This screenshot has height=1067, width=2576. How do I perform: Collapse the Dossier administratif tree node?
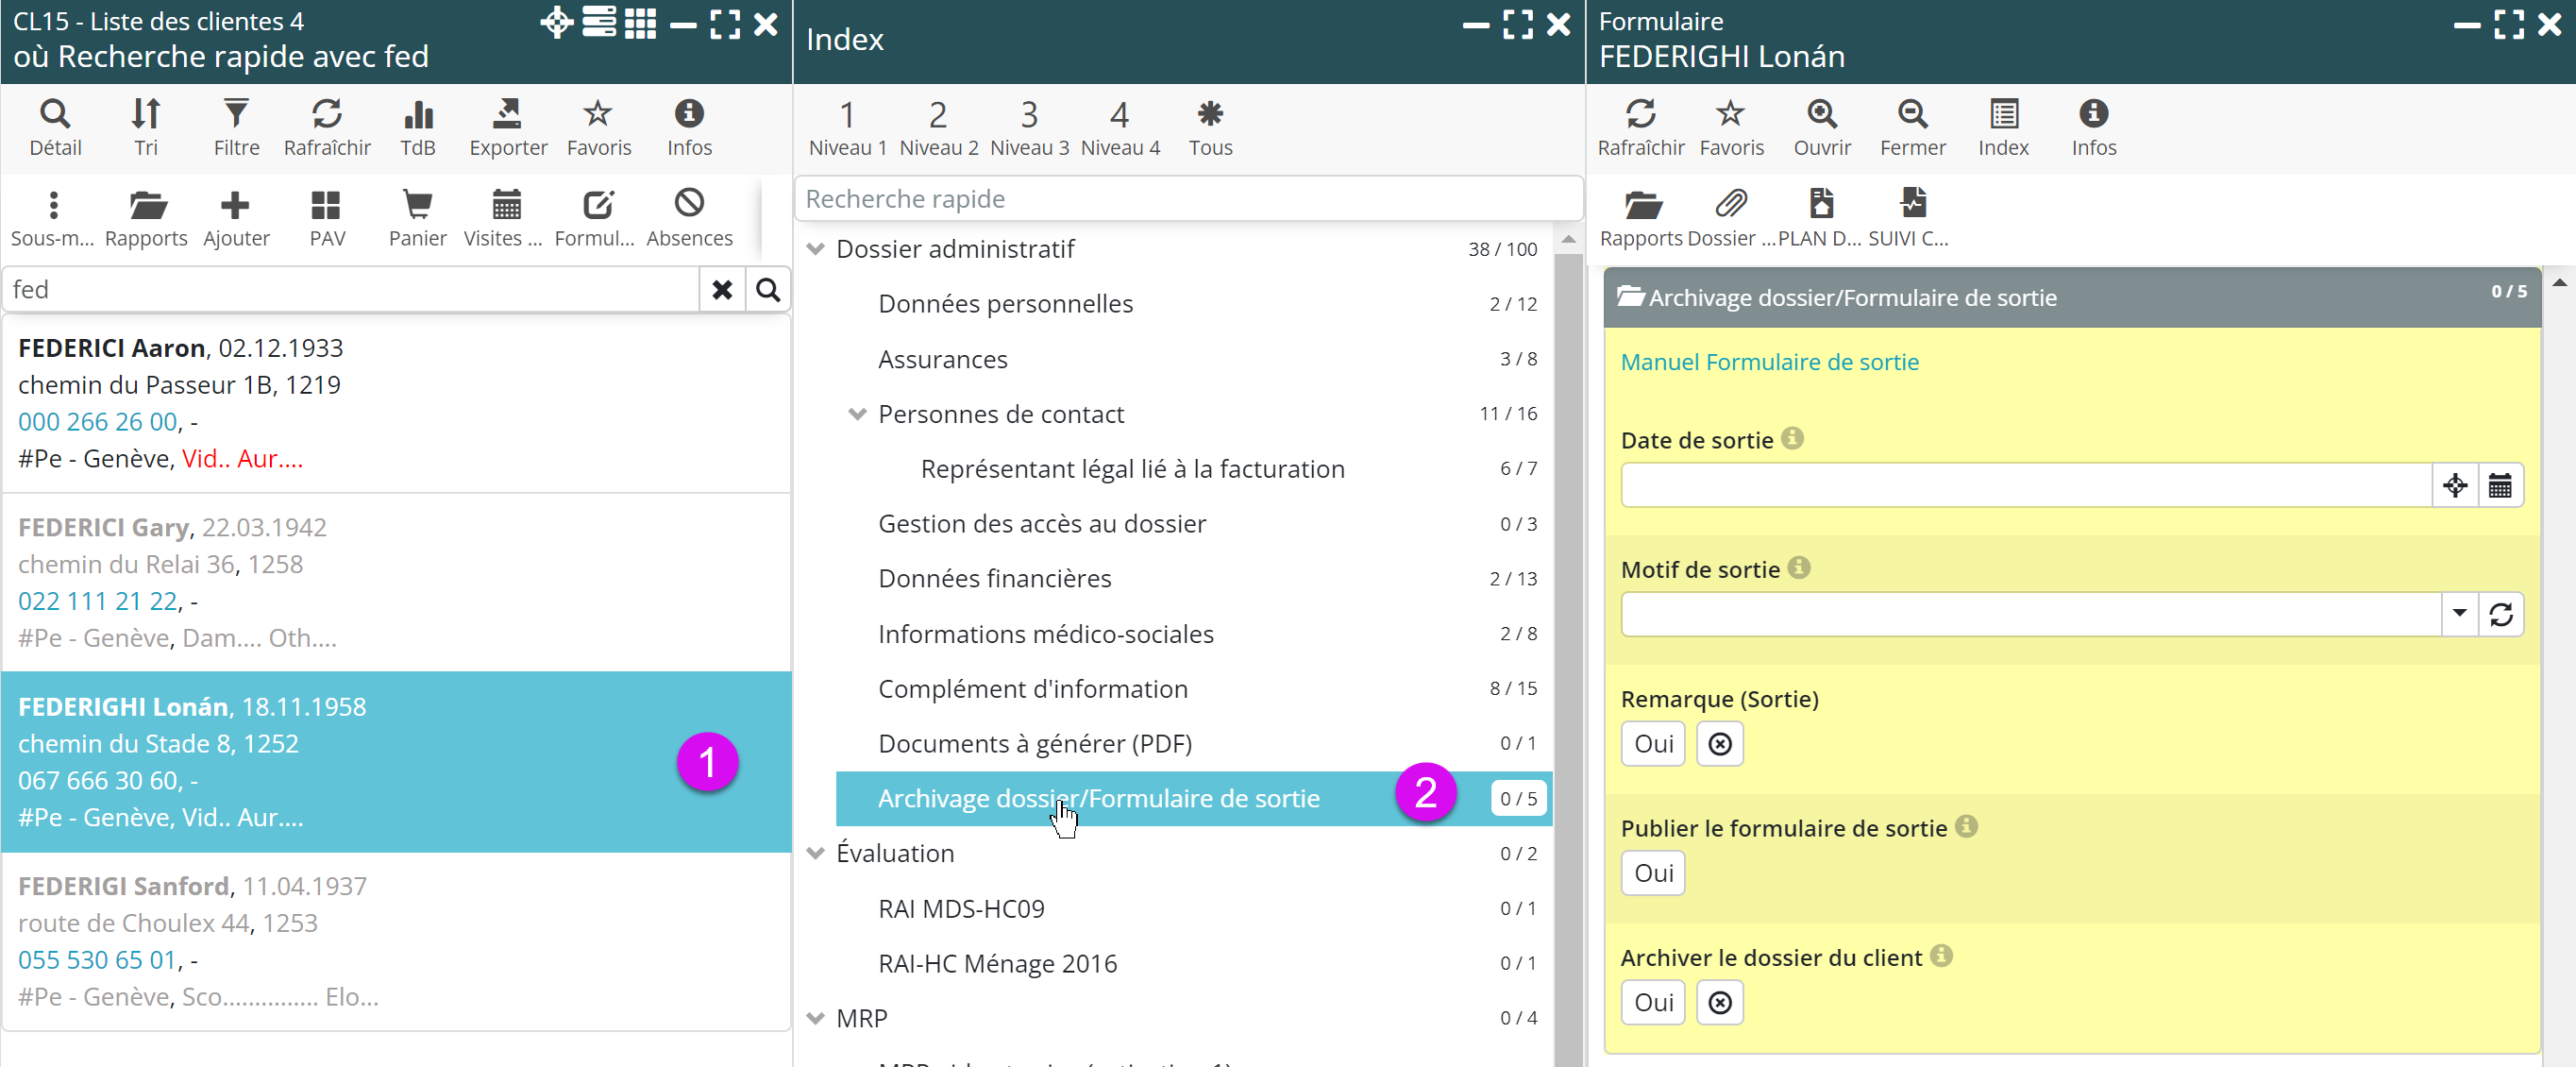[816, 249]
